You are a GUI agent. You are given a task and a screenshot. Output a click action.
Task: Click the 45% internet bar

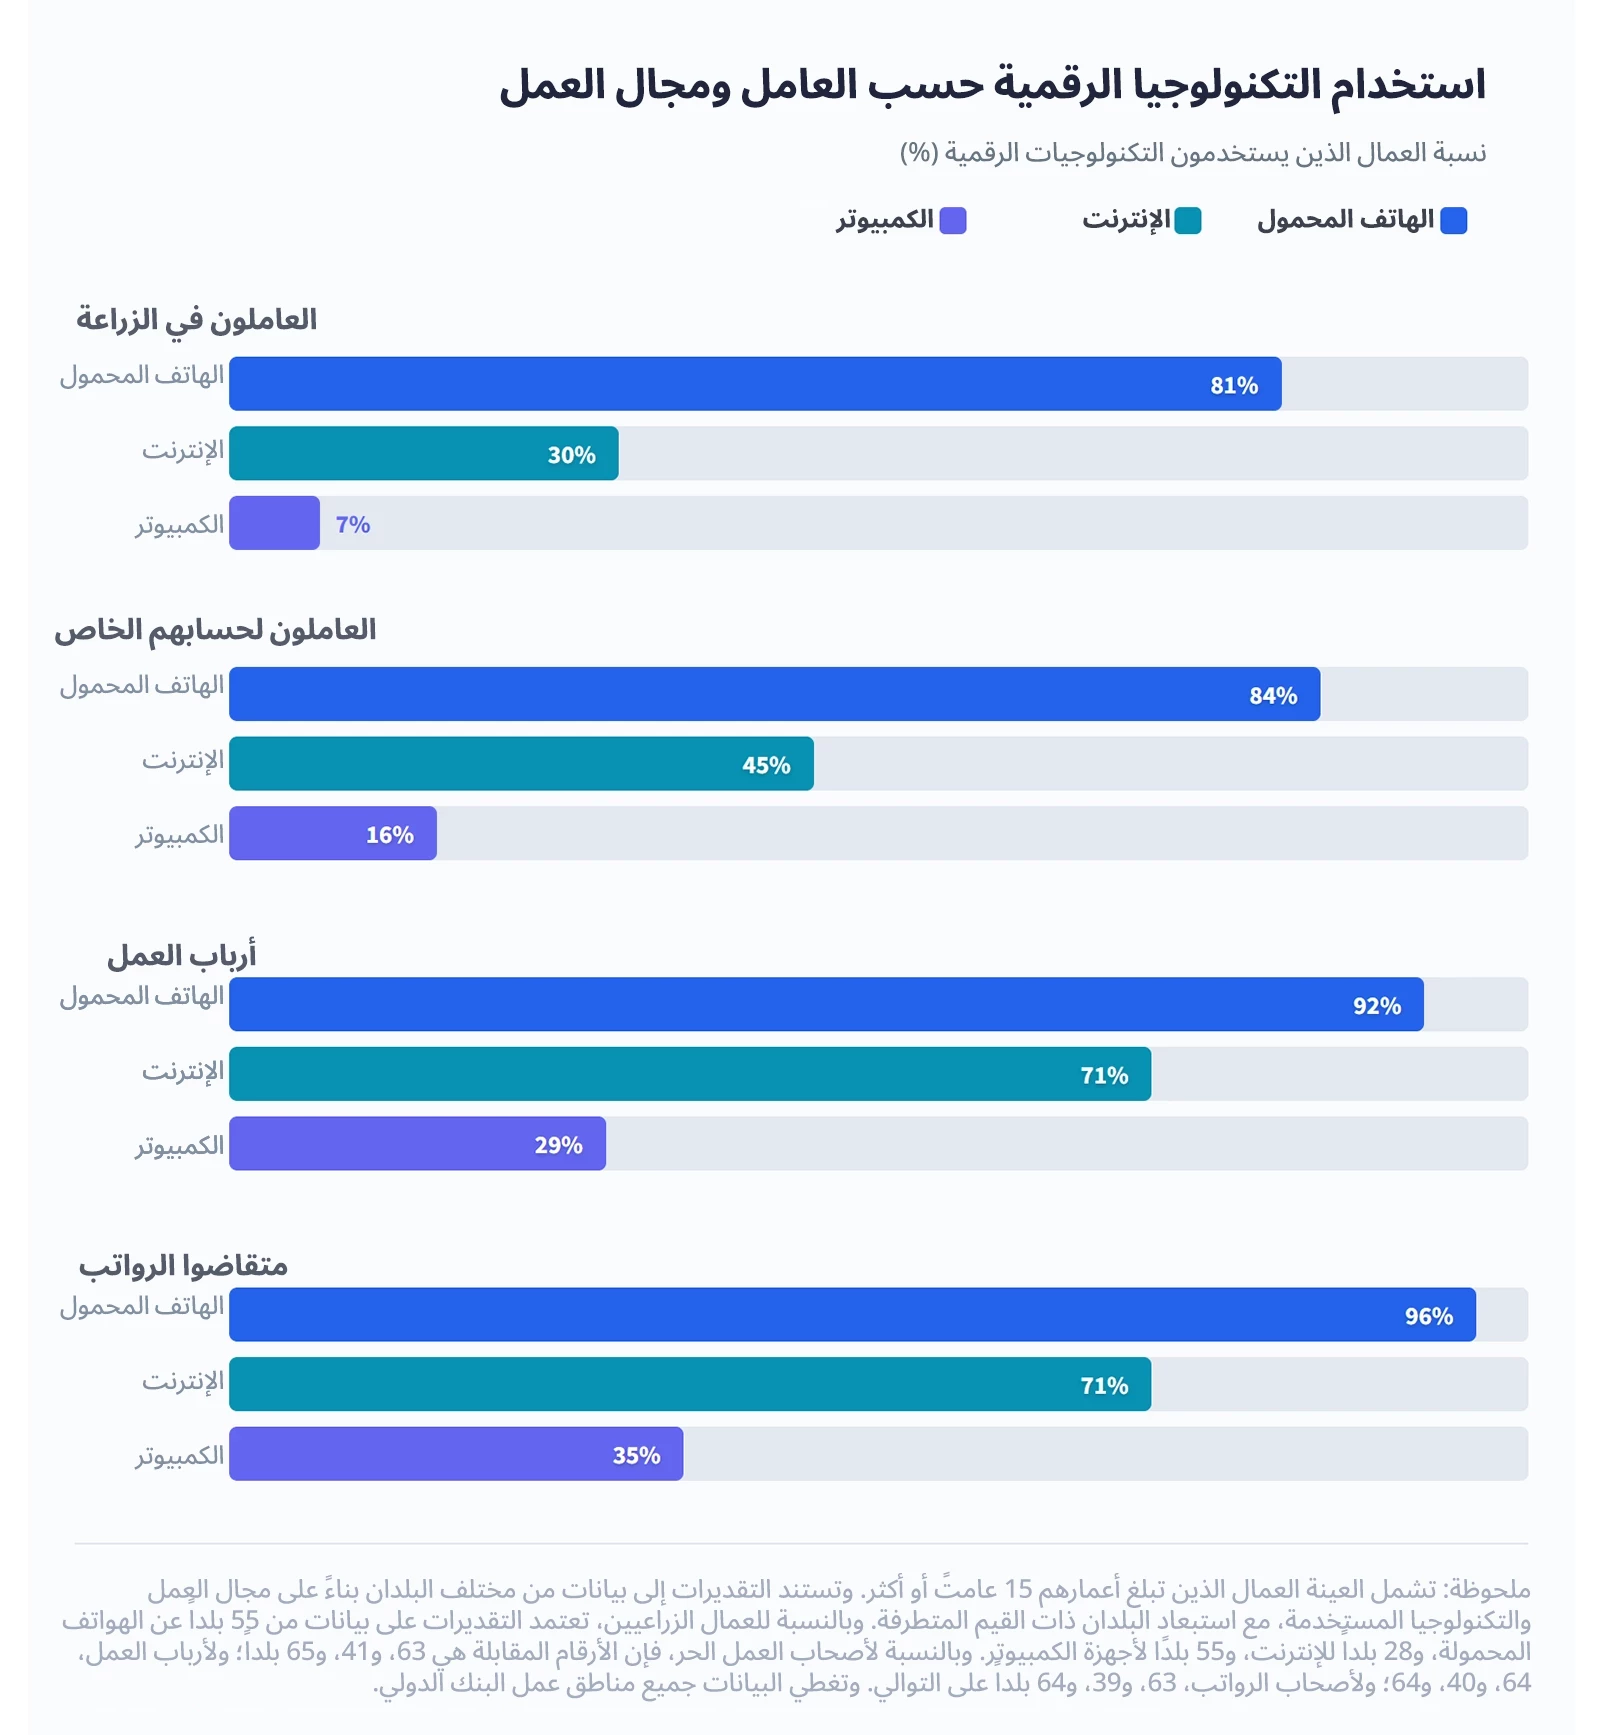521,764
